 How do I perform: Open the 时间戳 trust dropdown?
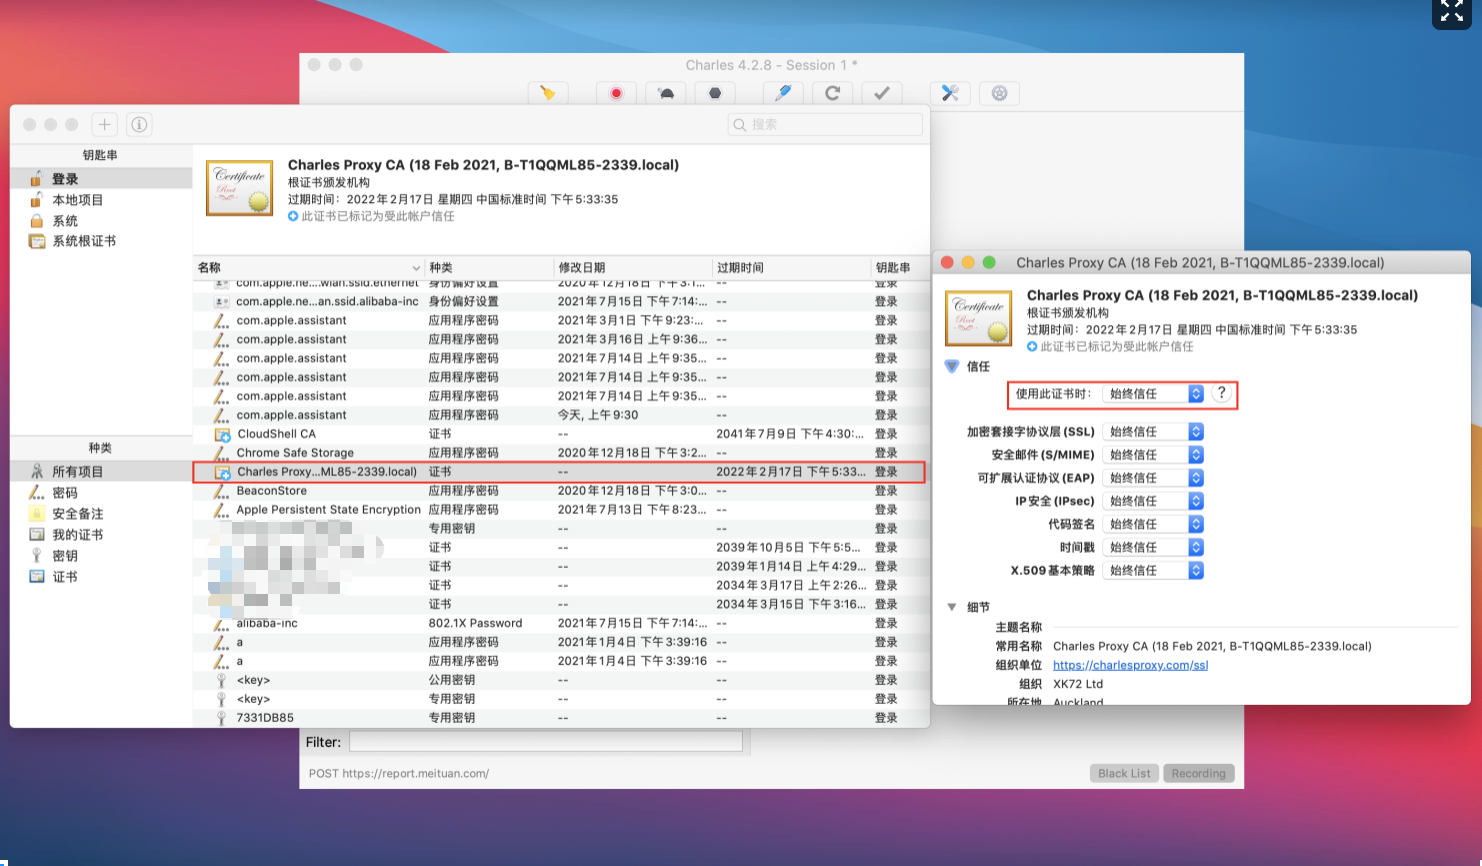pos(1153,547)
